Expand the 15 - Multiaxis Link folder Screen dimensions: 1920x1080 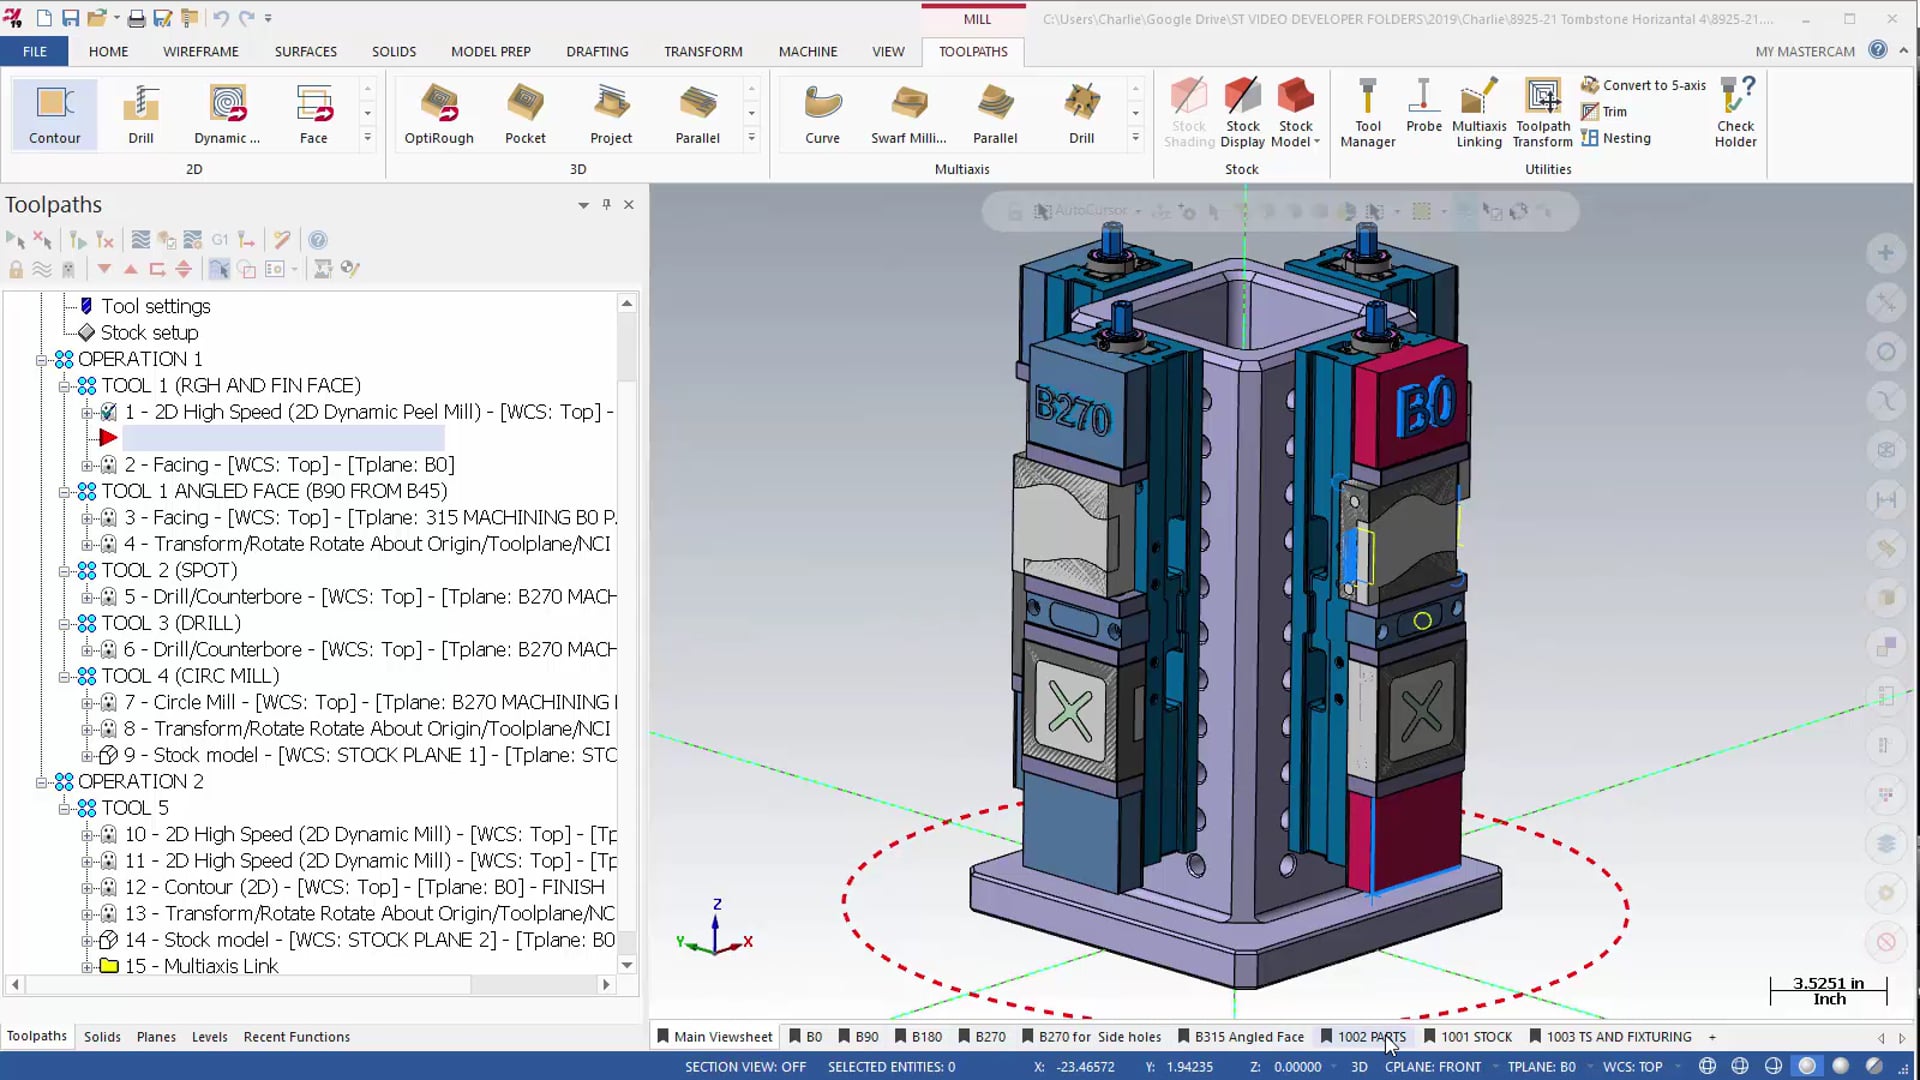point(86,966)
